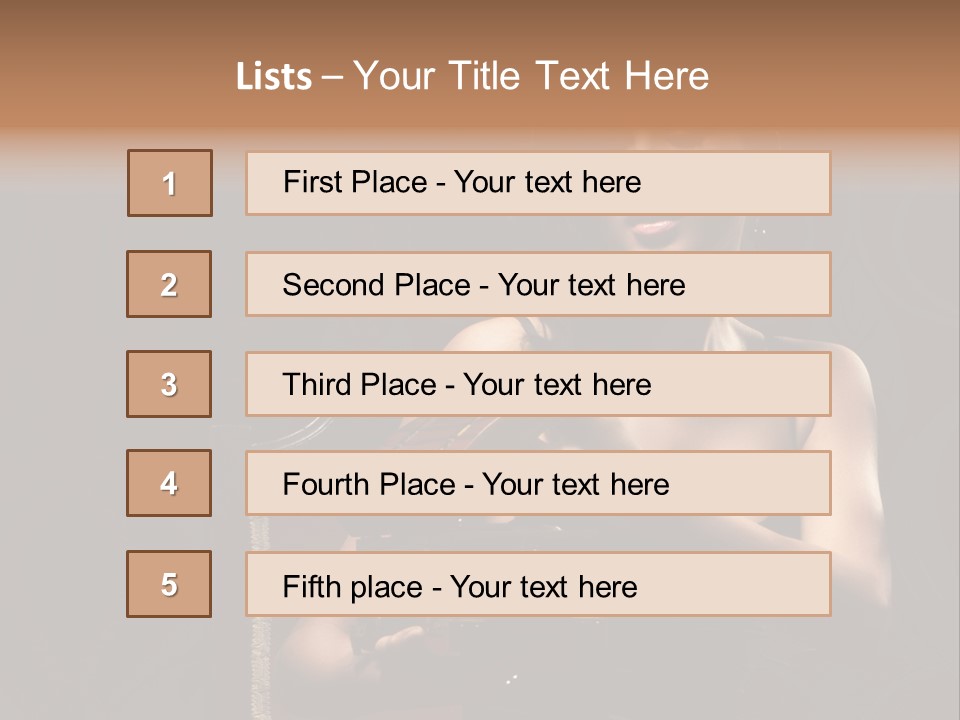Click the number 5 box
This screenshot has height=720, width=960.
(x=169, y=584)
